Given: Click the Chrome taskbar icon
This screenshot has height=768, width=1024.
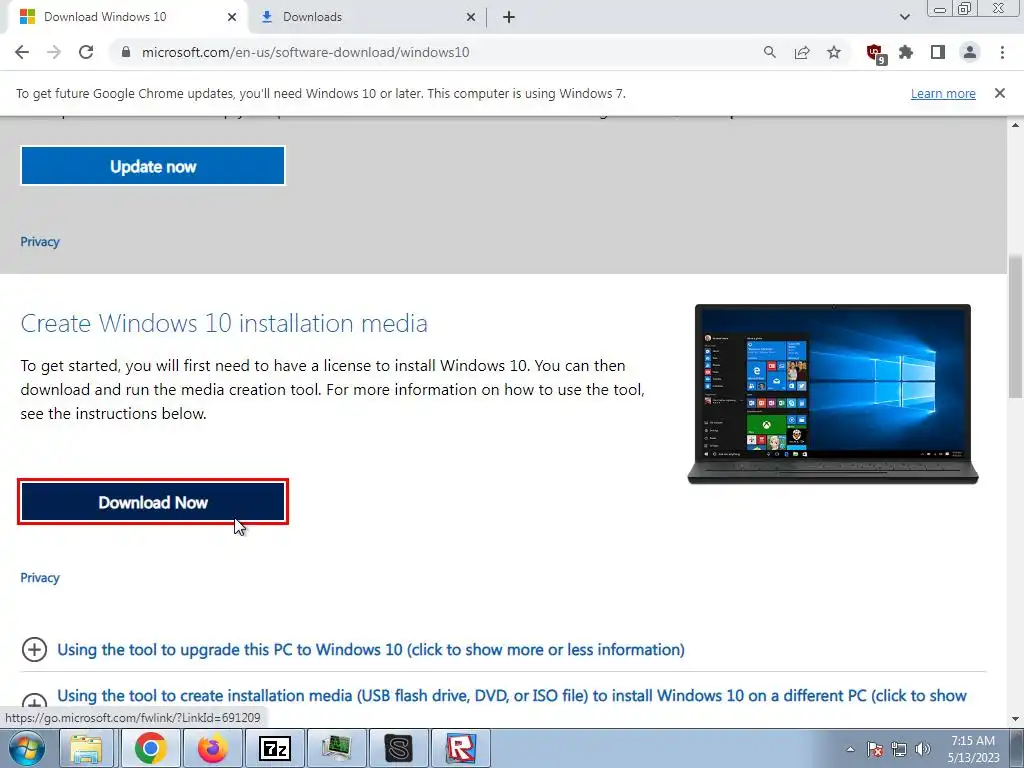Looking at the screenshot, I should click(x=150, y=748).
